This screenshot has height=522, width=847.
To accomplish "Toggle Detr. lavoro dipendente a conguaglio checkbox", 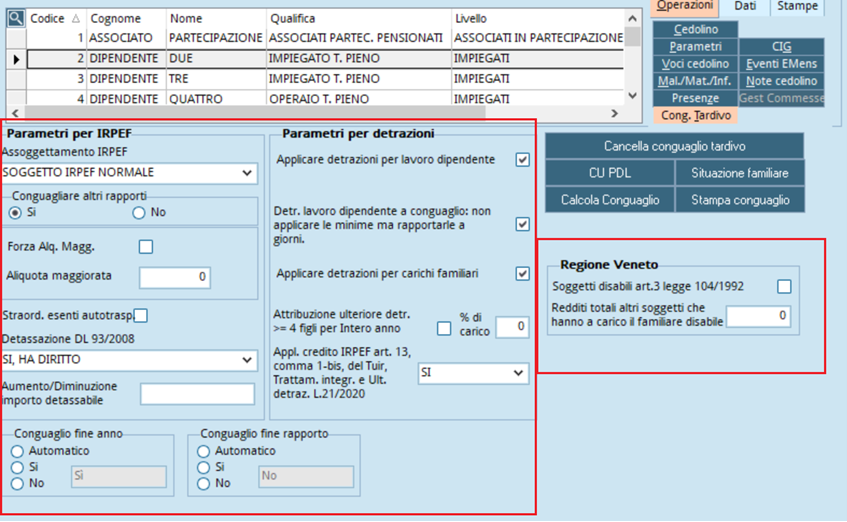I will point(522,224).
